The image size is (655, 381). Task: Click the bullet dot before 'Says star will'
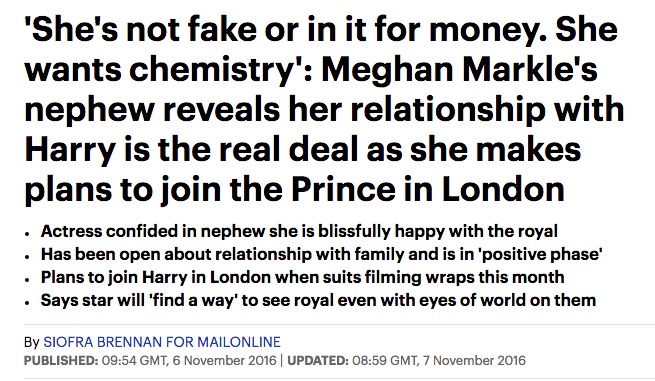[27, 303]
